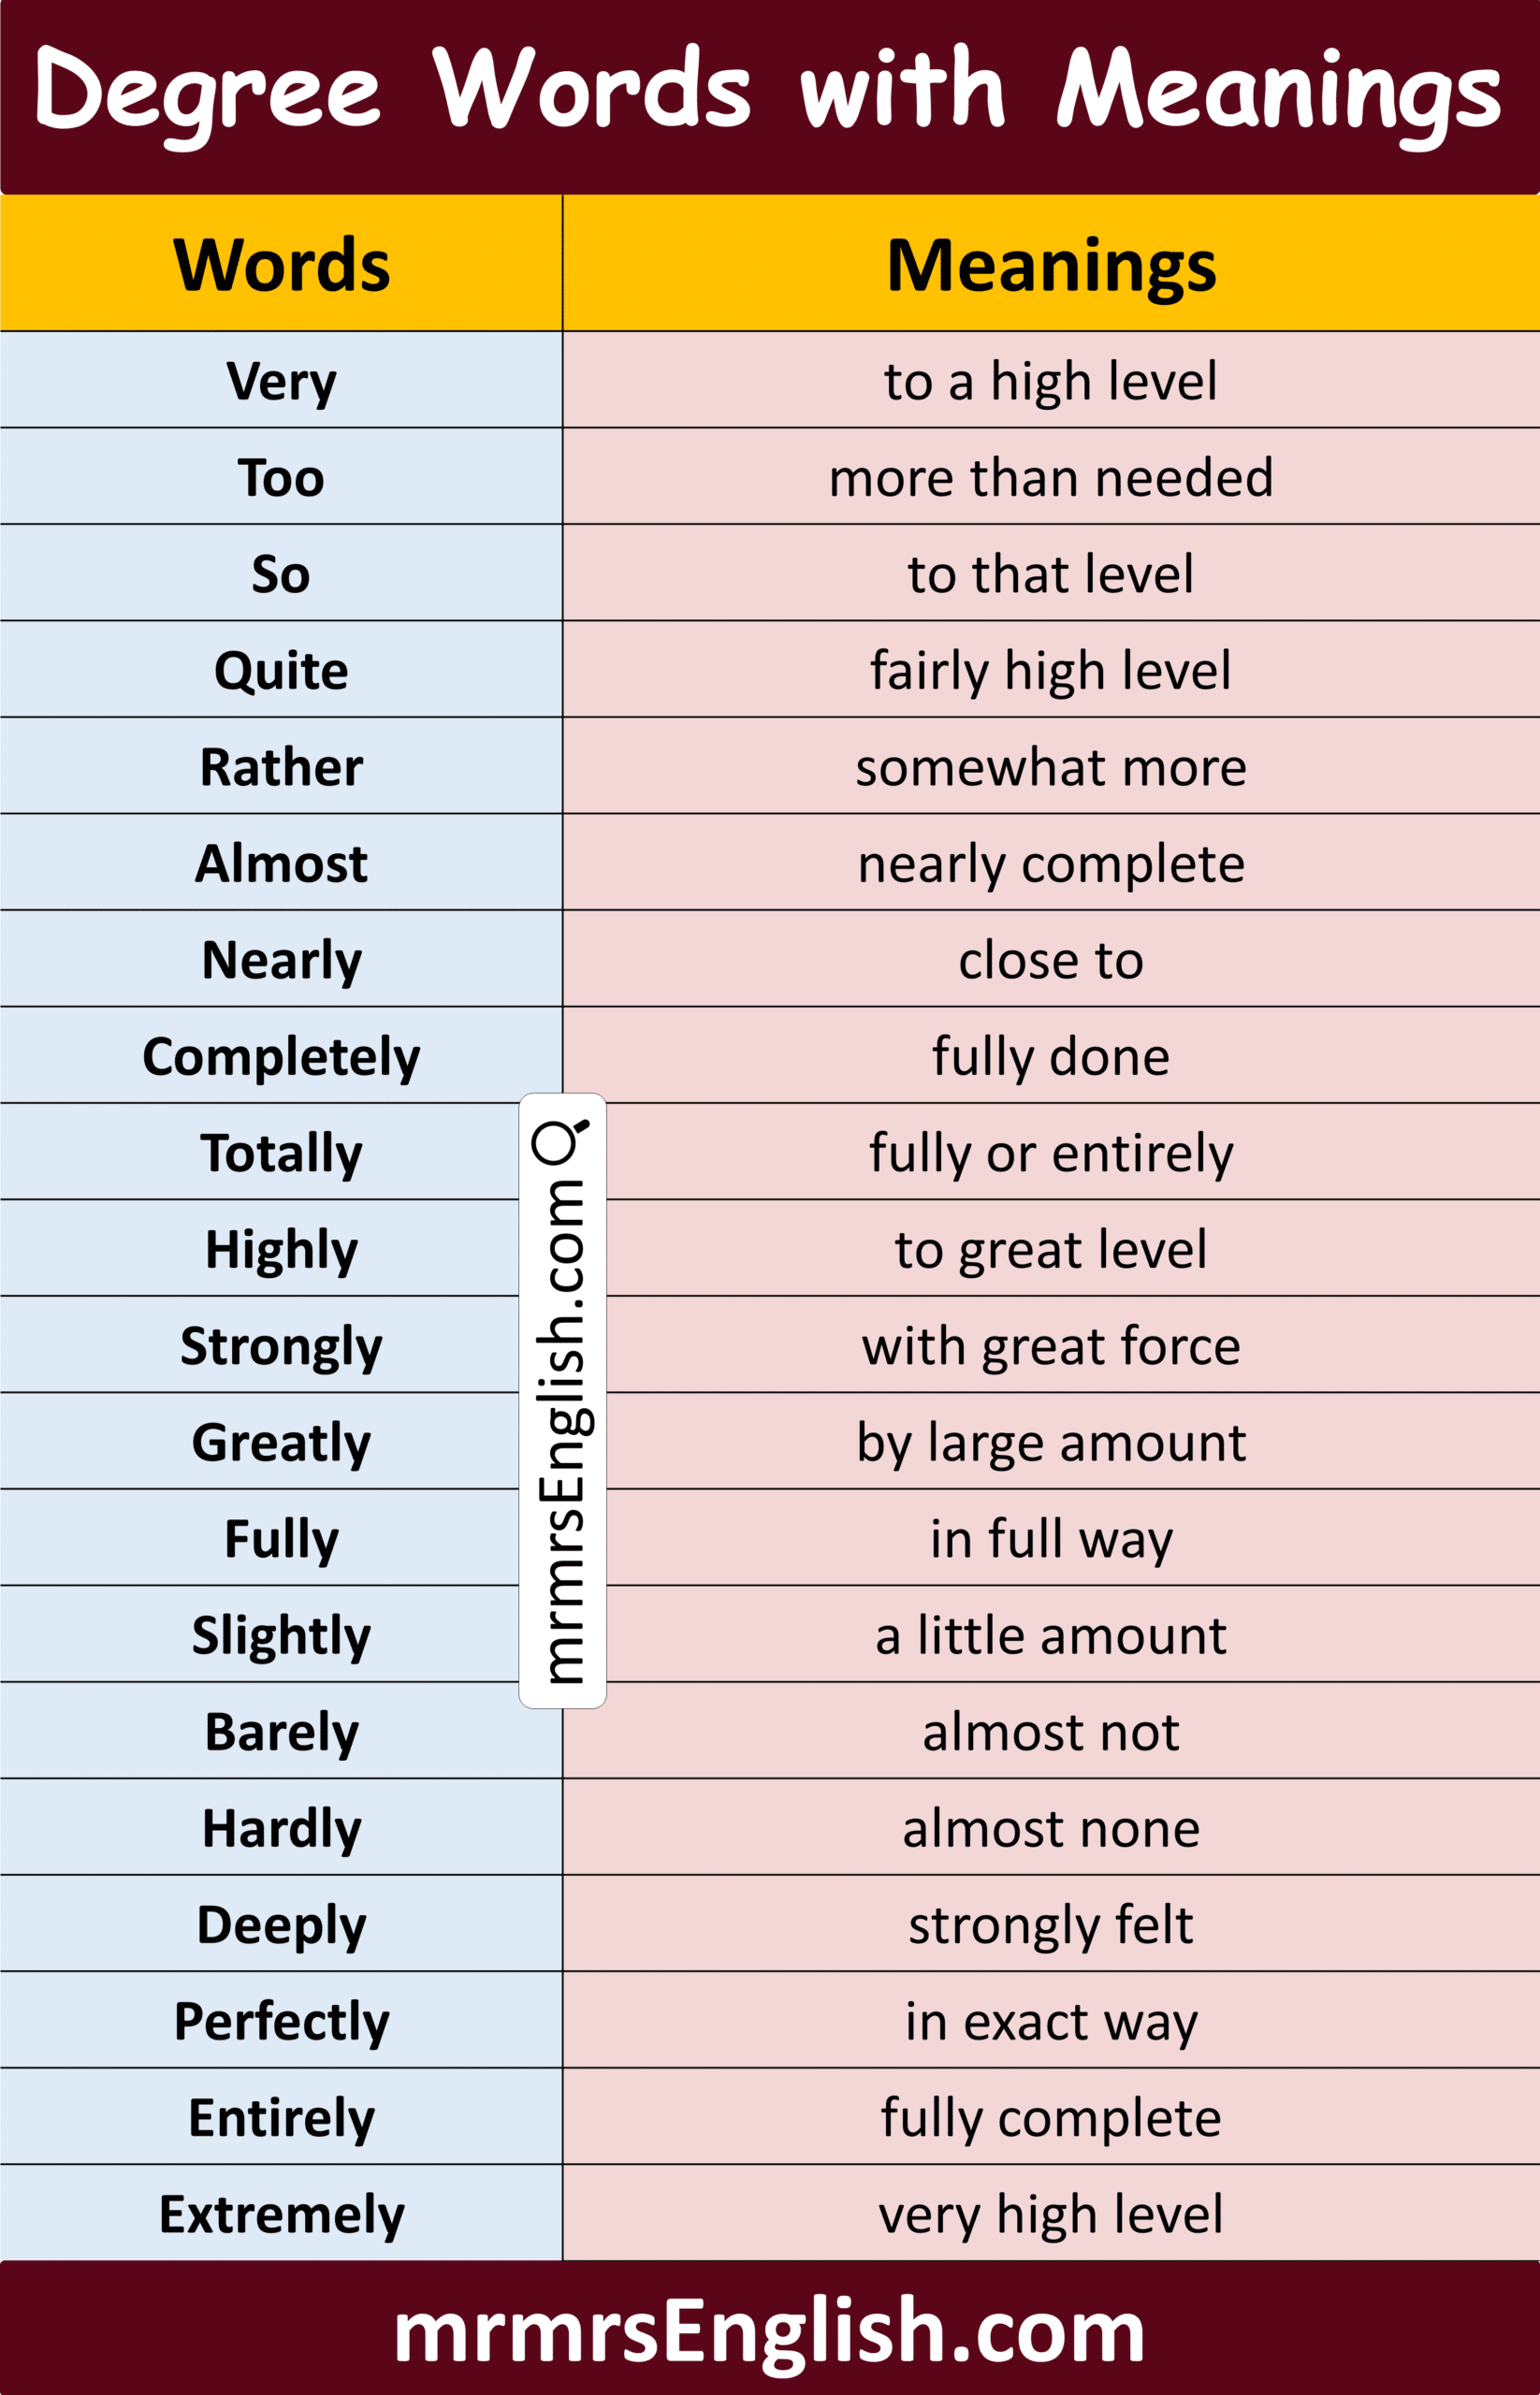The height and width of the screenshot is (2395, 1540).
Task: Click the meaning 'in exact way'
Action: pos(1051,2021)
